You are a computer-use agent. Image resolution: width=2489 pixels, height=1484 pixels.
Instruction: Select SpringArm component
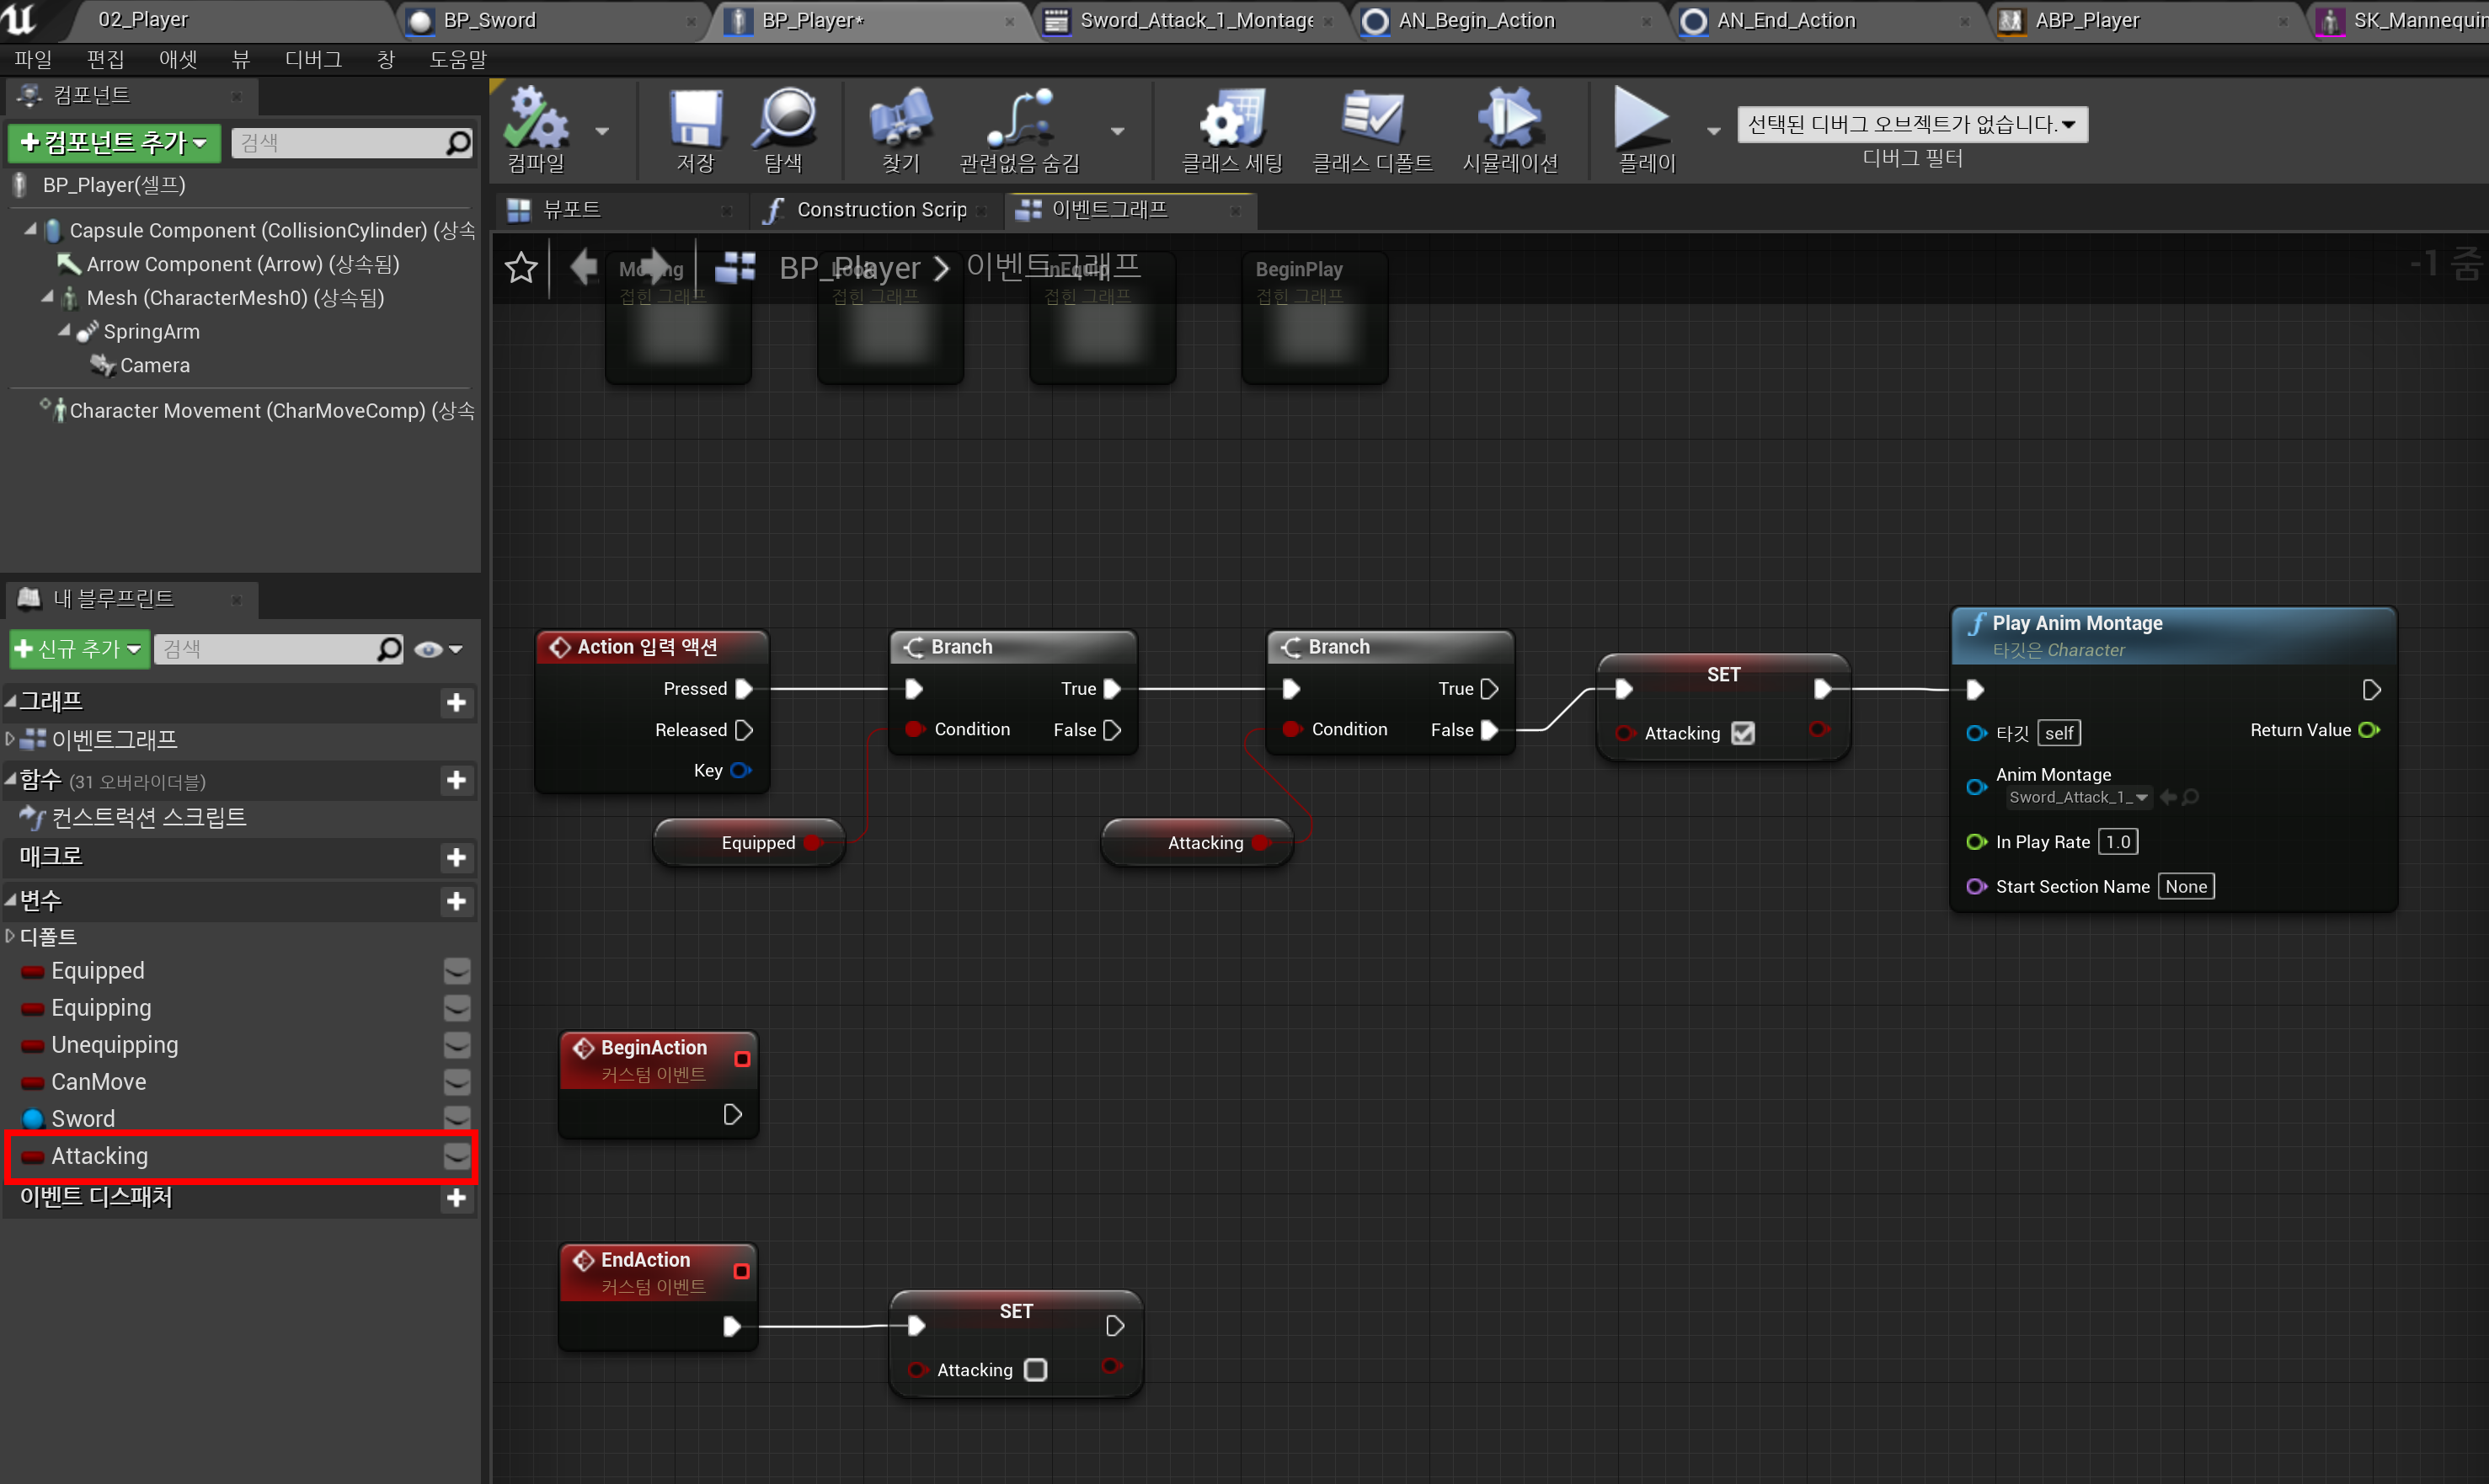pyautogui.click(x=151, y=331)
